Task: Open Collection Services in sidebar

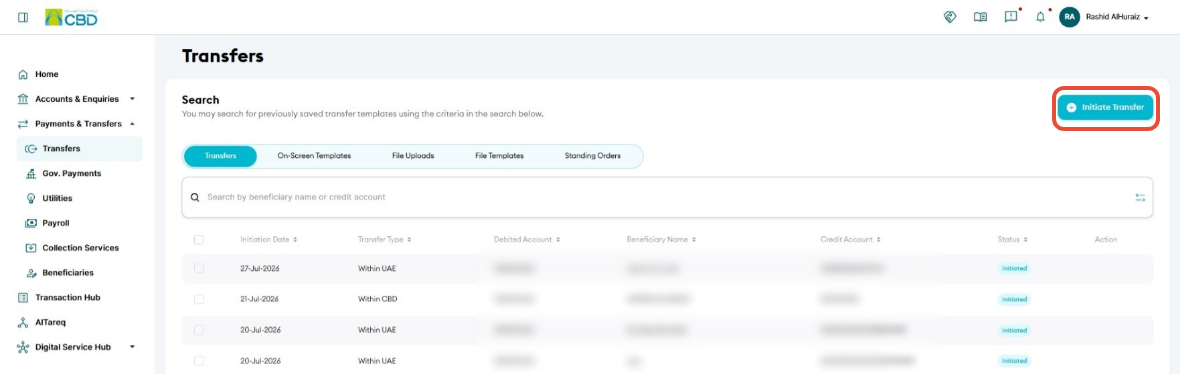Action: (x=81, y=248)
